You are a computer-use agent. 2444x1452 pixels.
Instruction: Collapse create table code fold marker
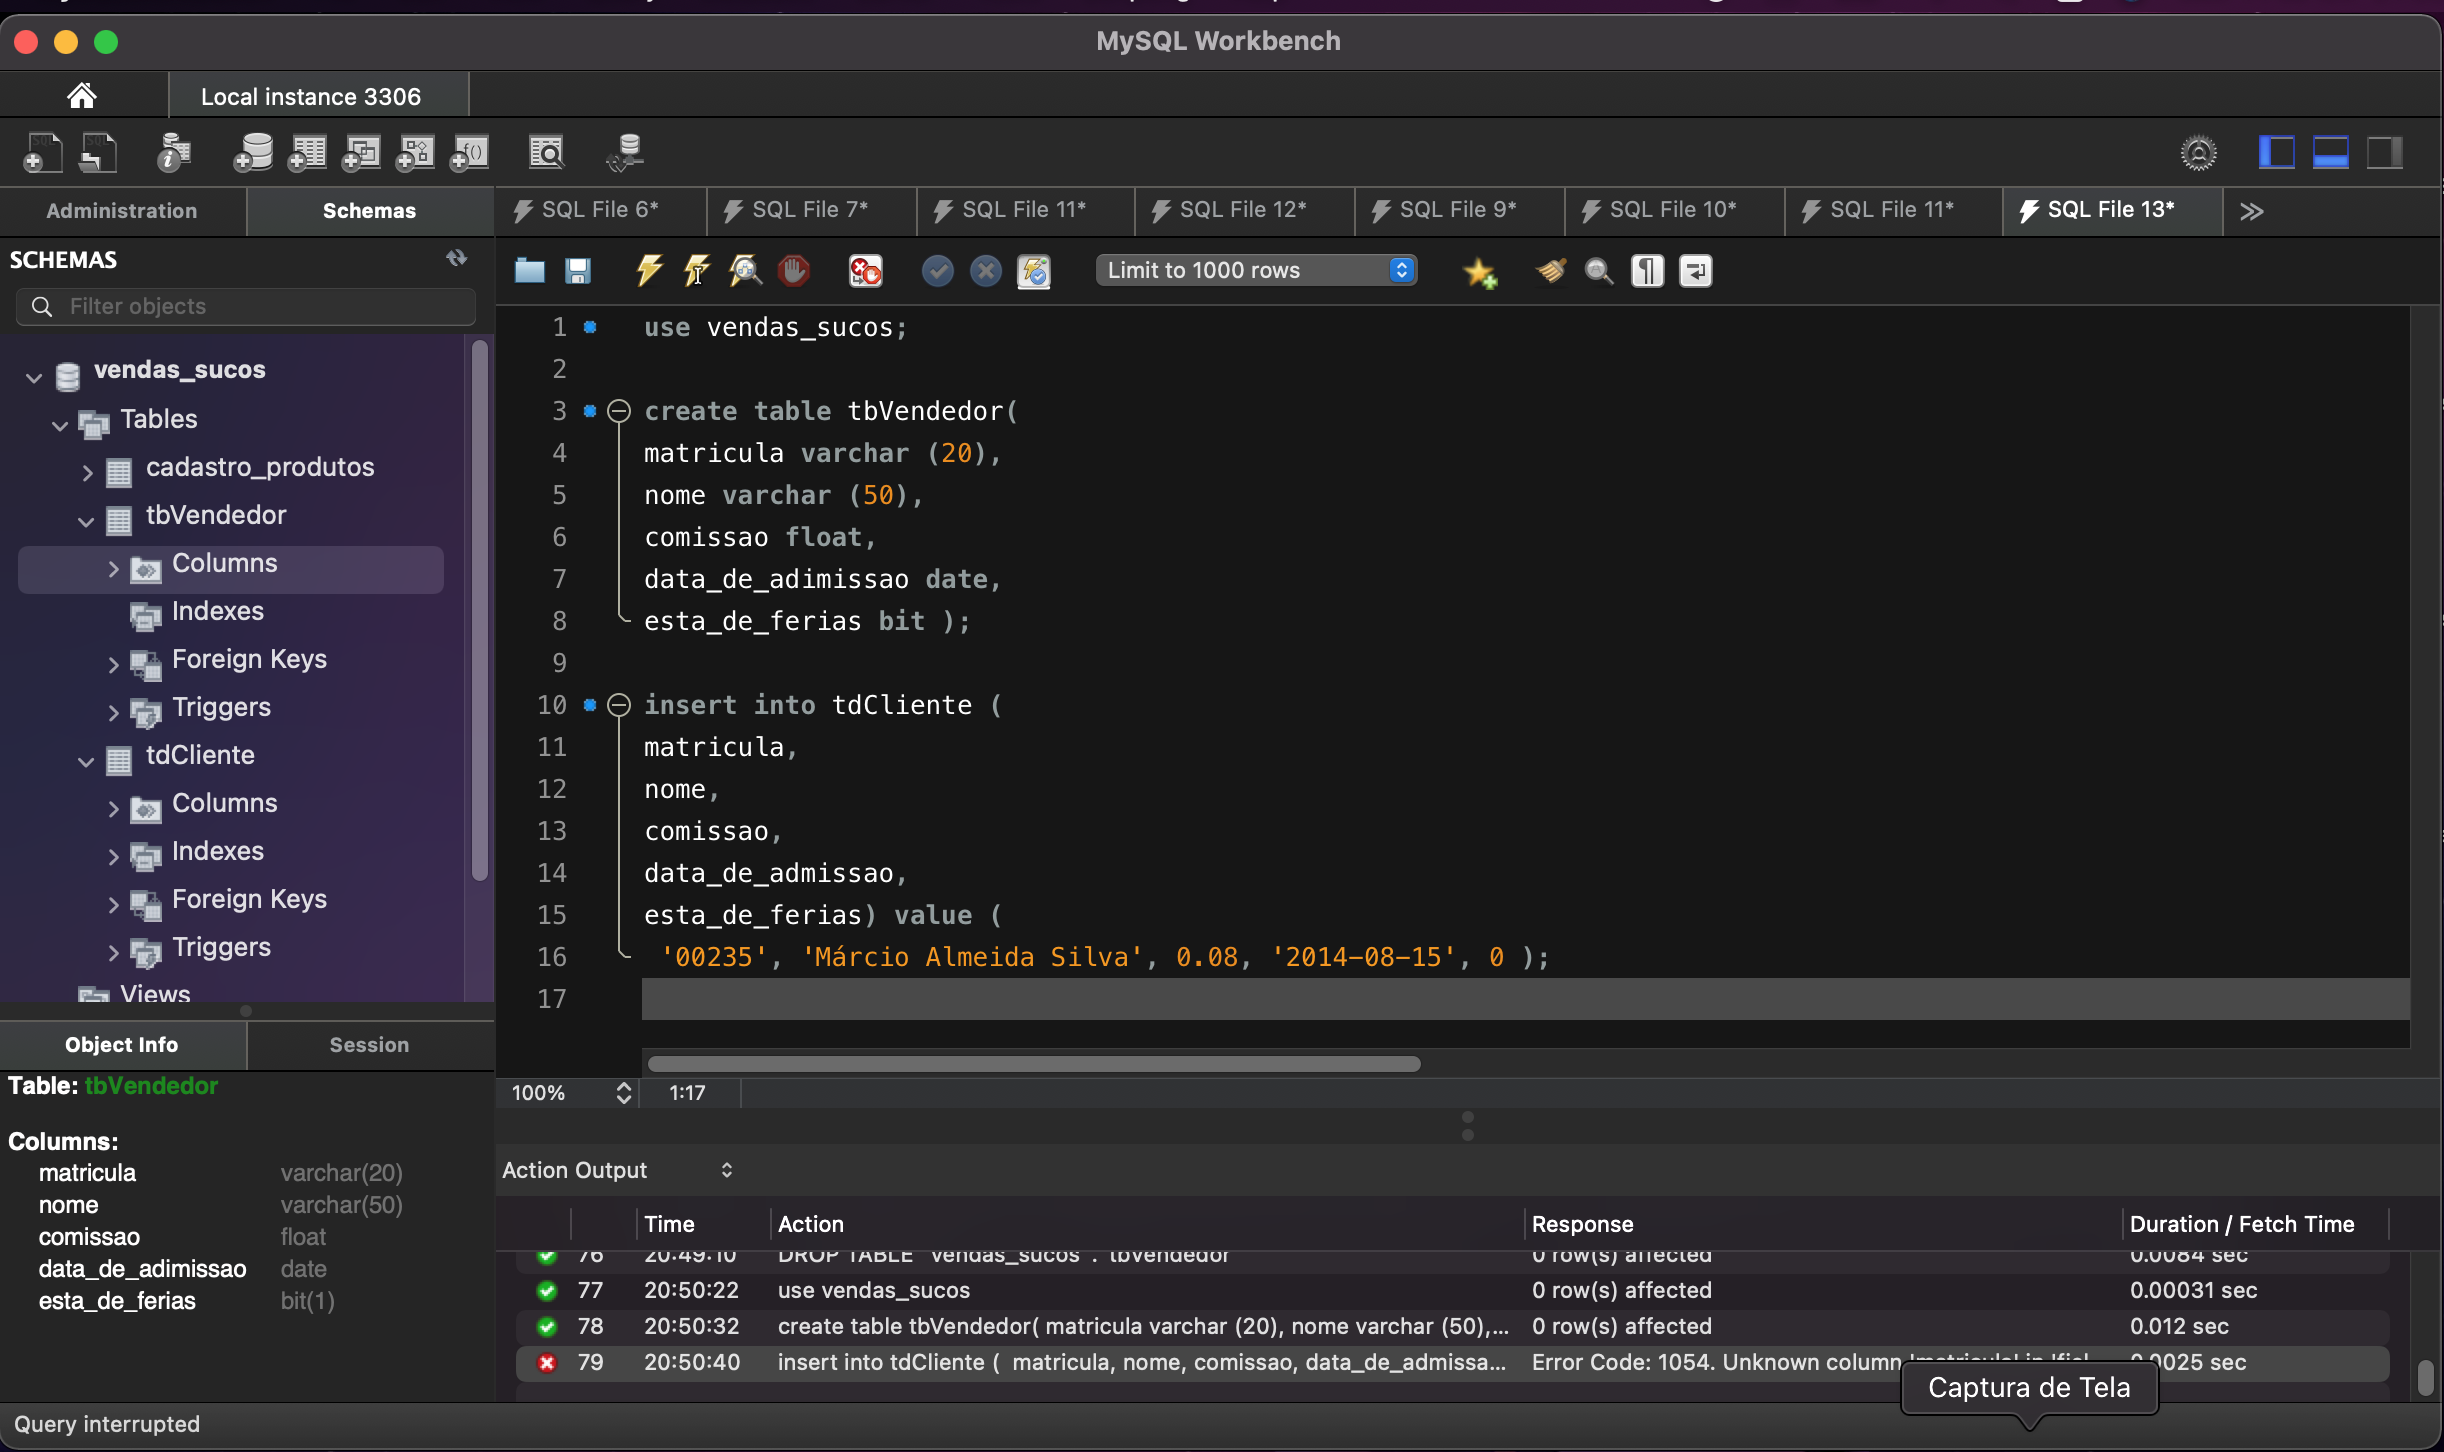point(619,411)
